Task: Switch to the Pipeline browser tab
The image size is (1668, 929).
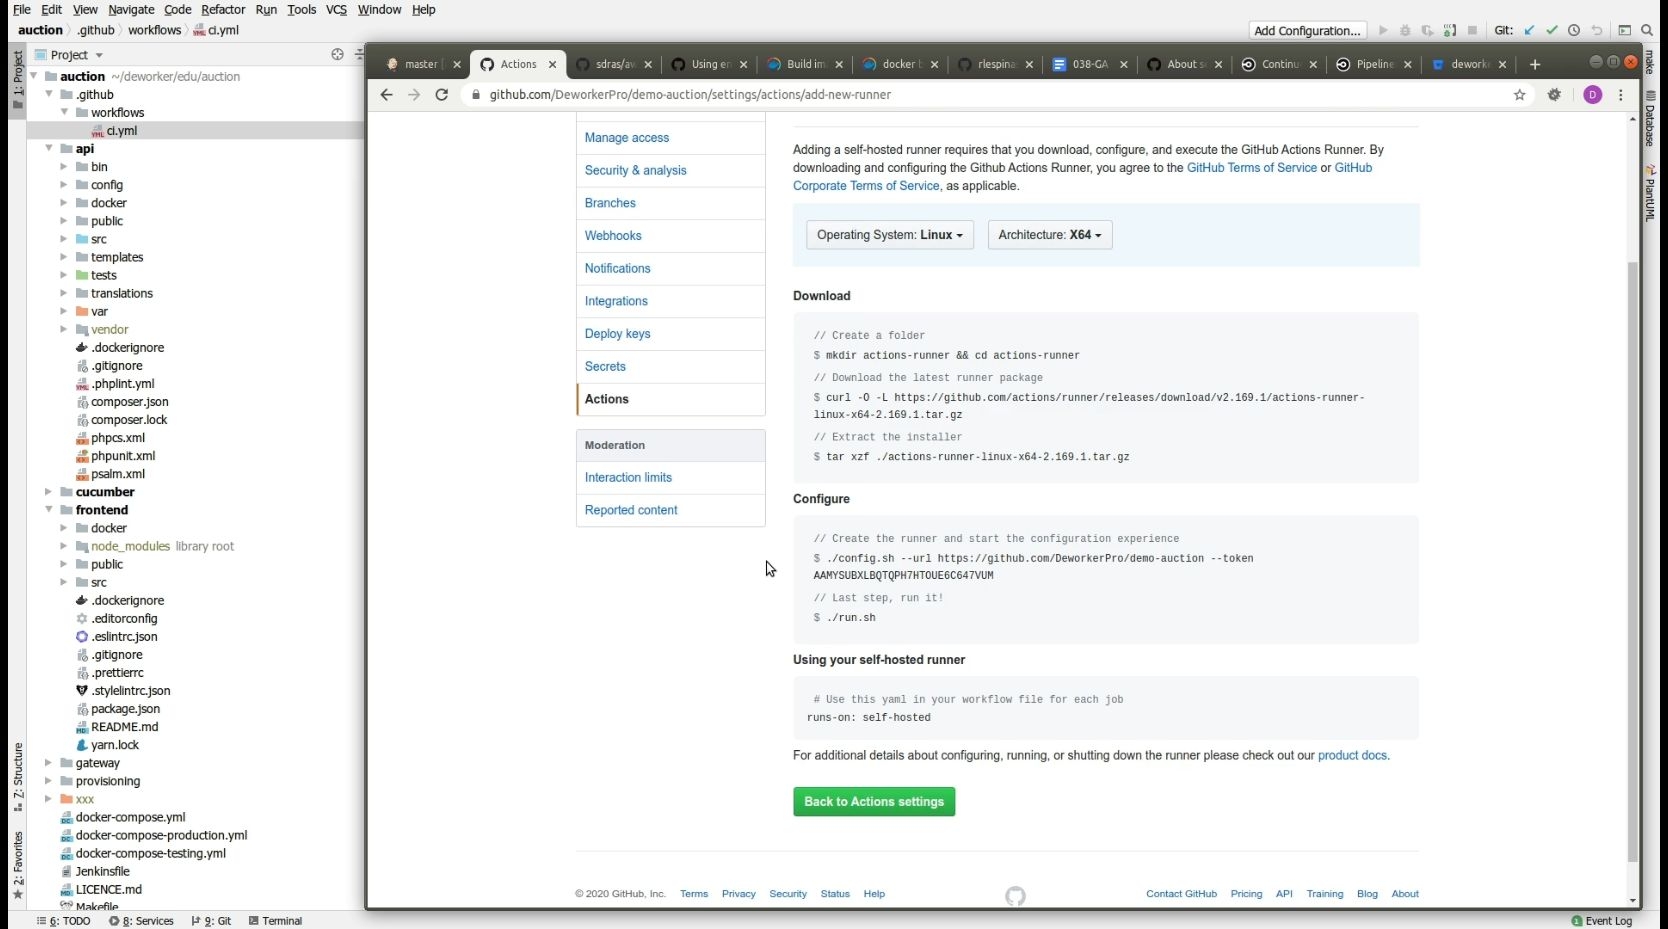Action: [x=1374, y=64]
